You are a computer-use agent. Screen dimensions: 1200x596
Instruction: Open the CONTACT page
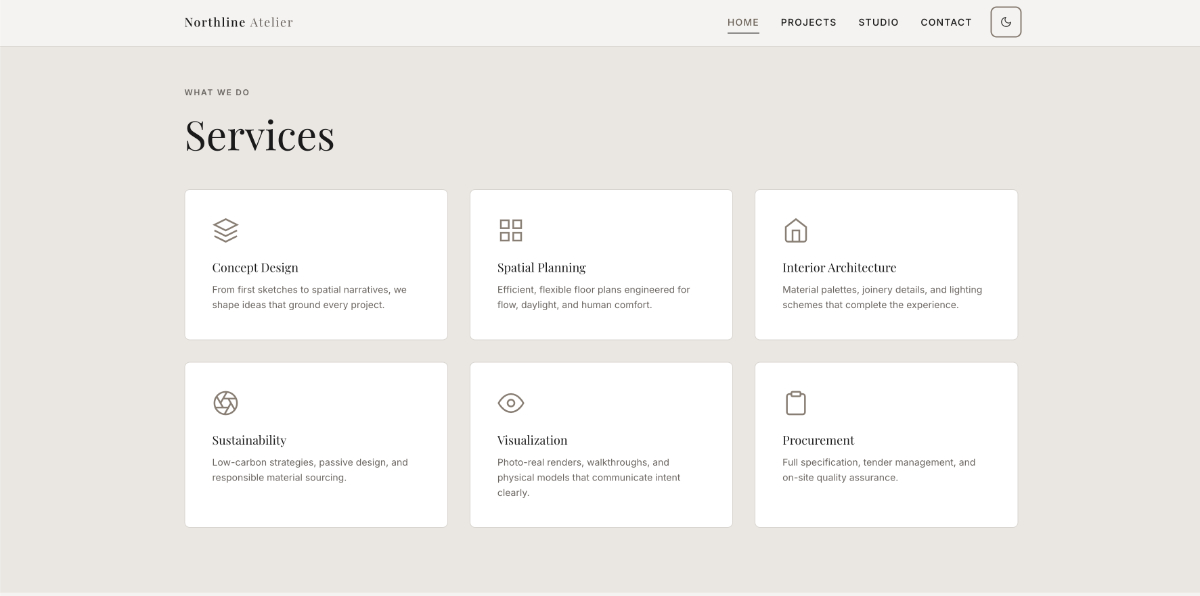[945, 22]
